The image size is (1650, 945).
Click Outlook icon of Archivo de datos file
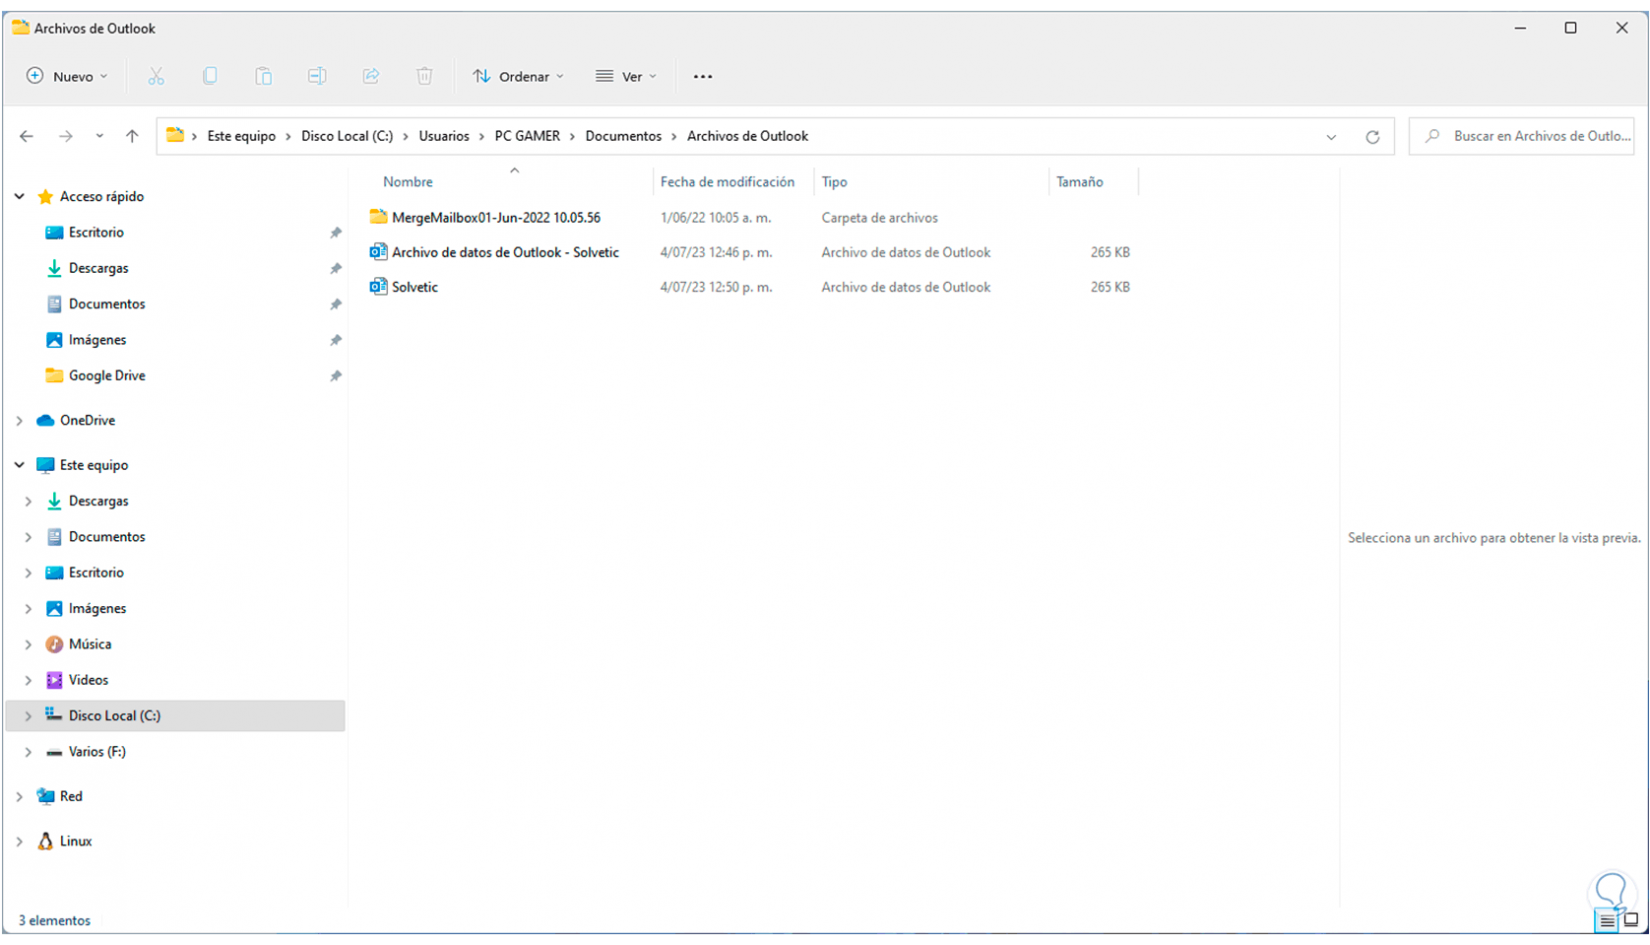pos(378,252)
